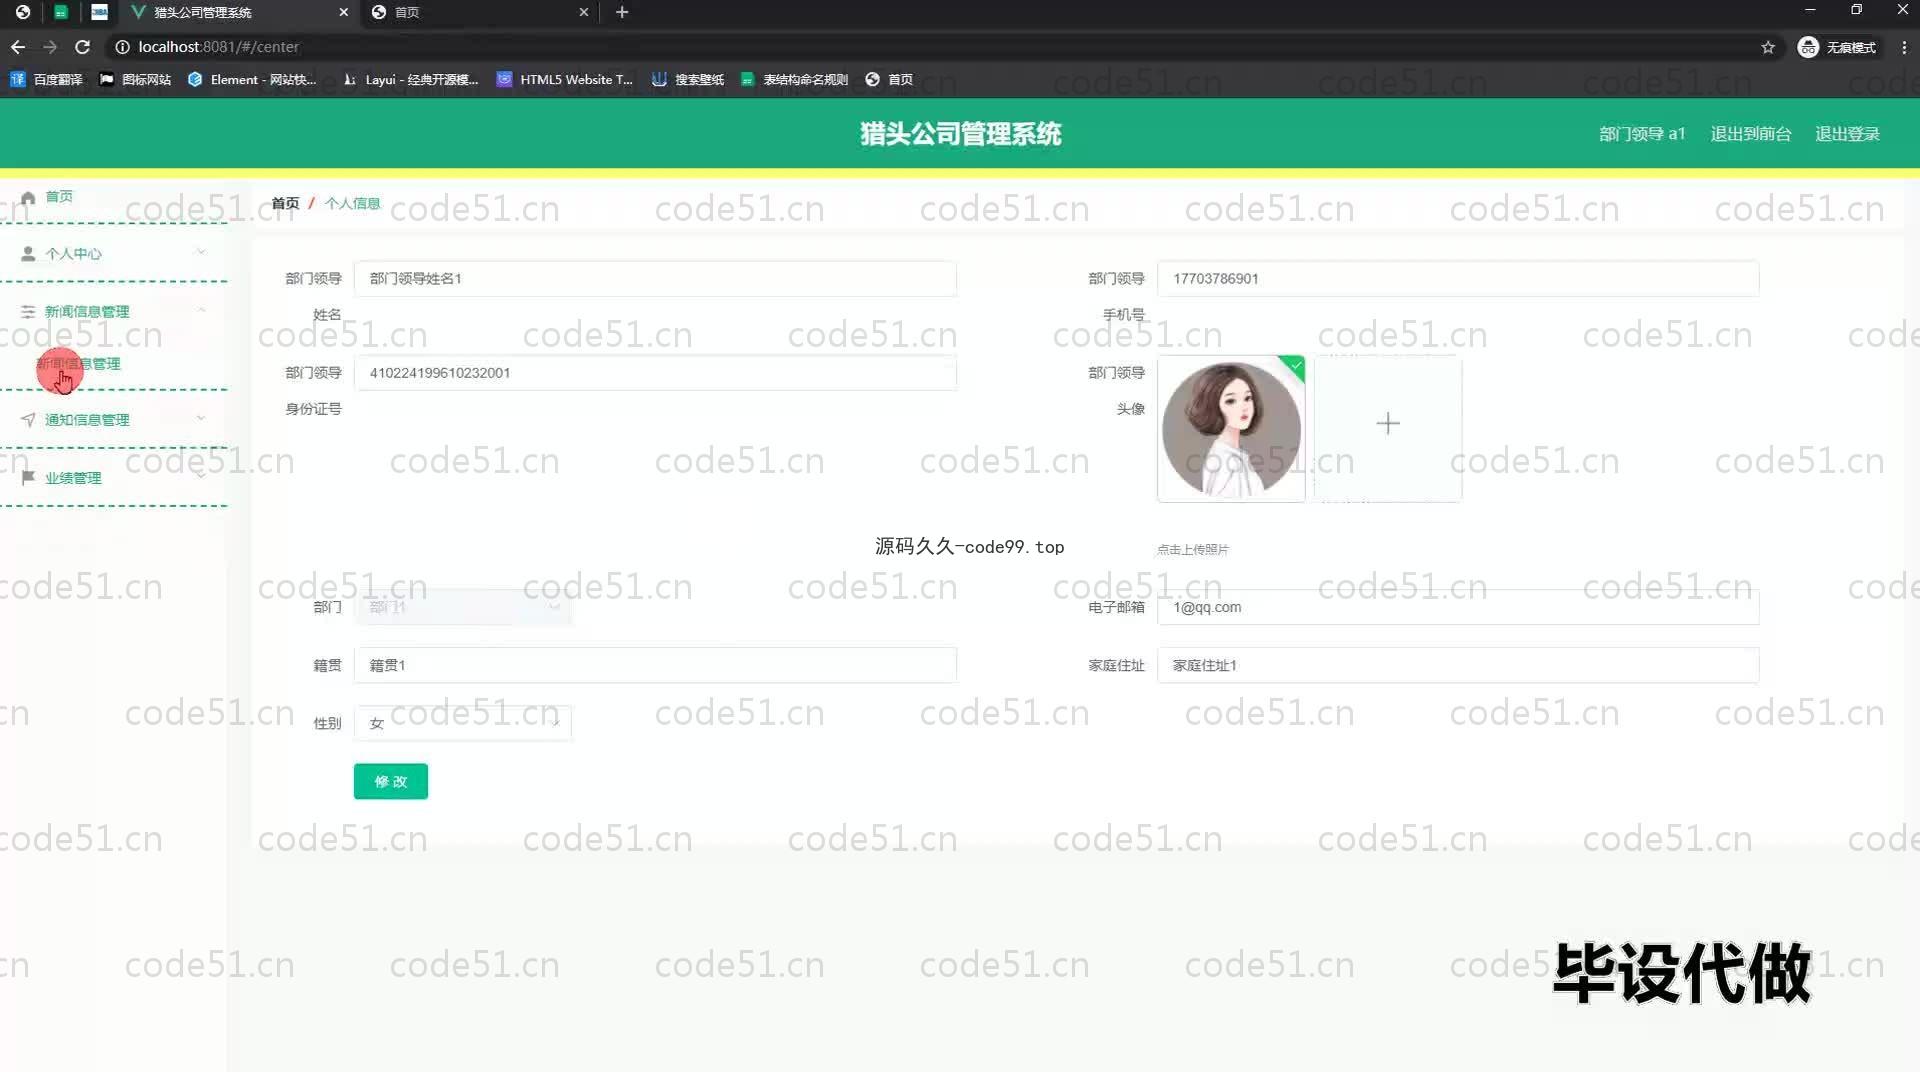
Task: Click the home icon in the sidebar
Action: click(x=28, y=197)
